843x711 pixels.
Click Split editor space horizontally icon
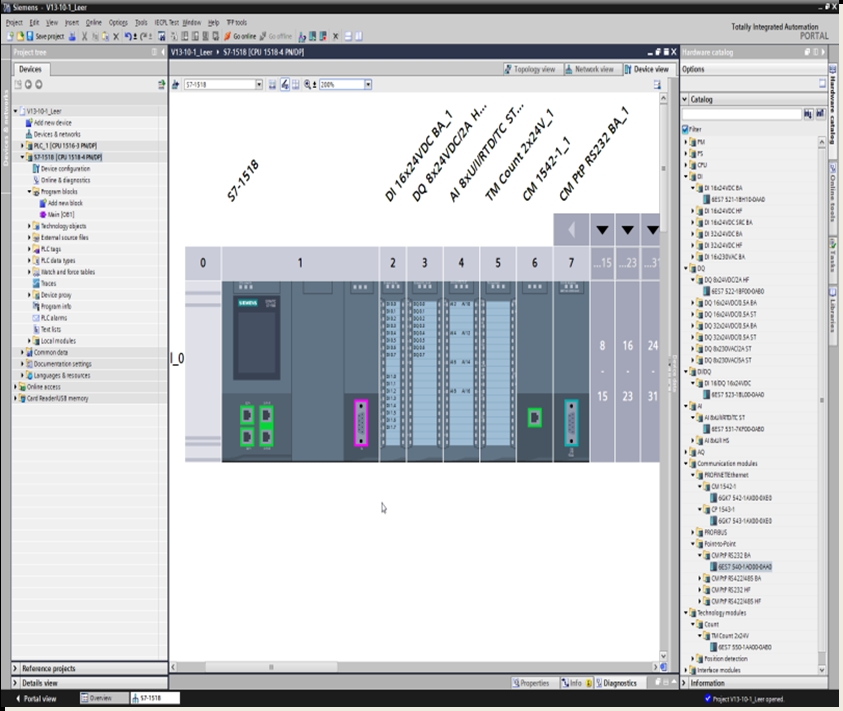tap(348, 37)
